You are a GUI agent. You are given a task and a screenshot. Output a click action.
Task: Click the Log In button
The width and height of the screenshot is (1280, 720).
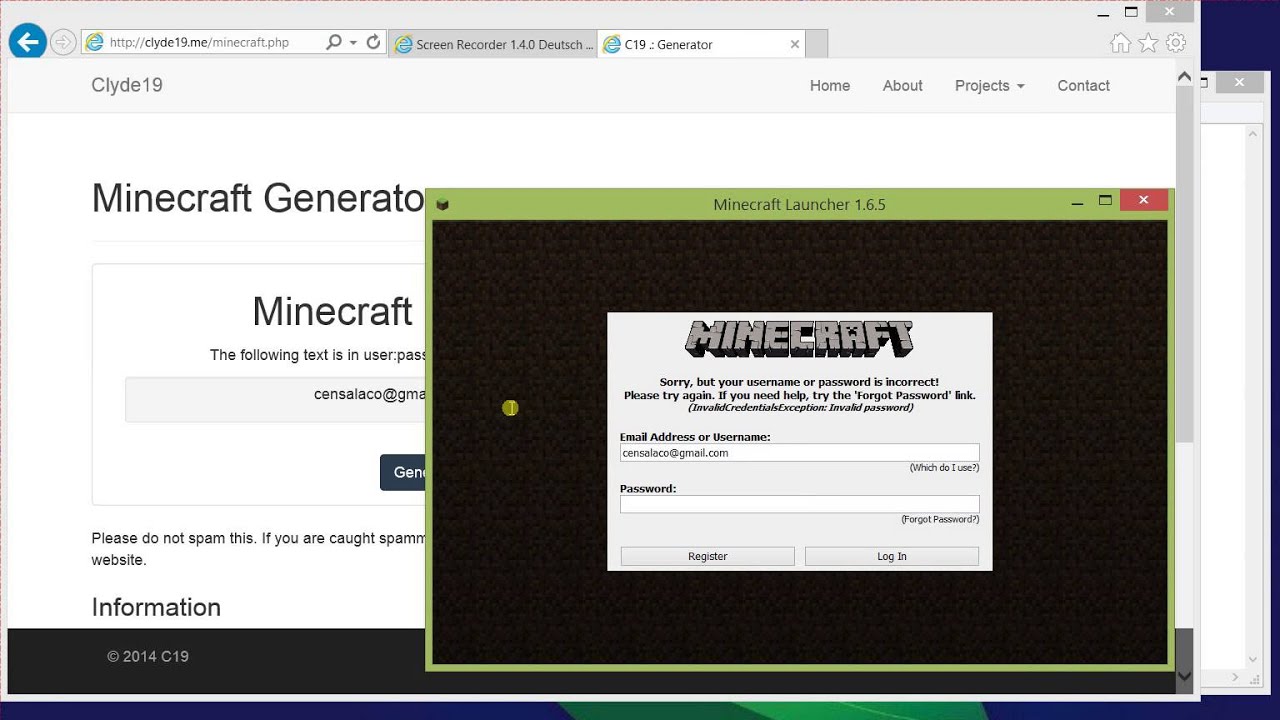click(892, 556)
